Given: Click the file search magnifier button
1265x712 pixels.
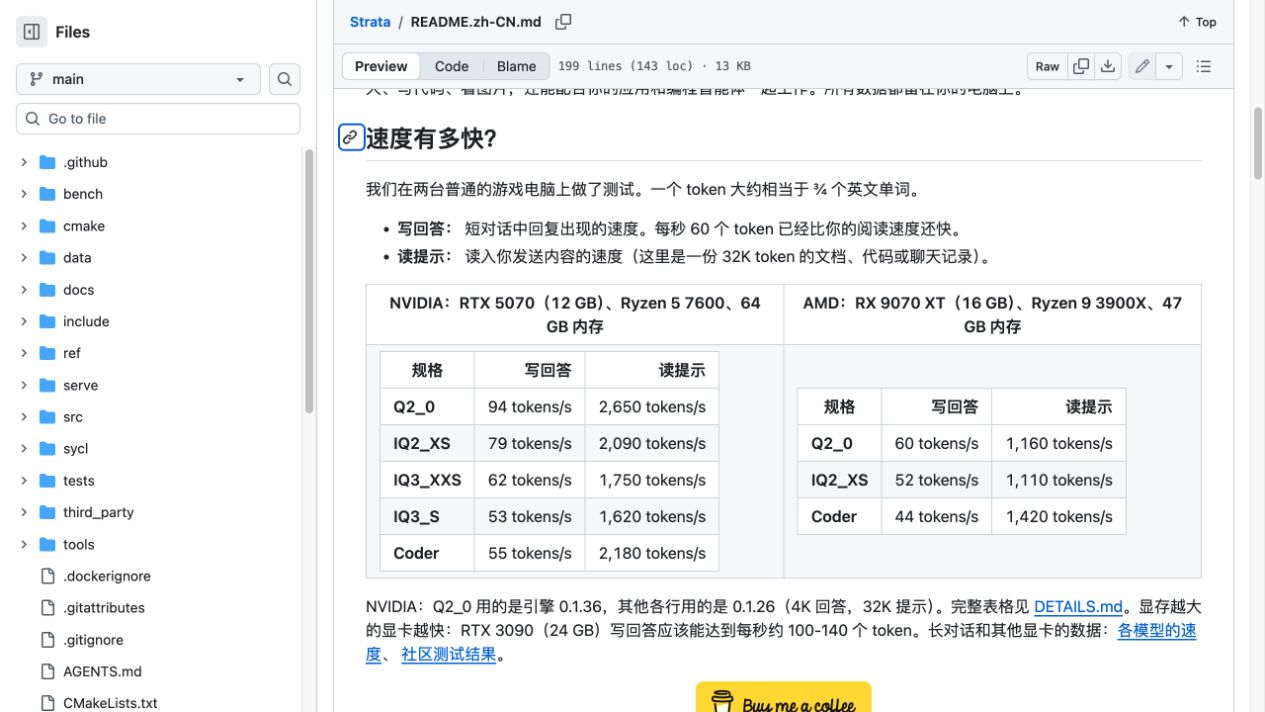Looking at the screenshot, I should (x=284, y=79).
